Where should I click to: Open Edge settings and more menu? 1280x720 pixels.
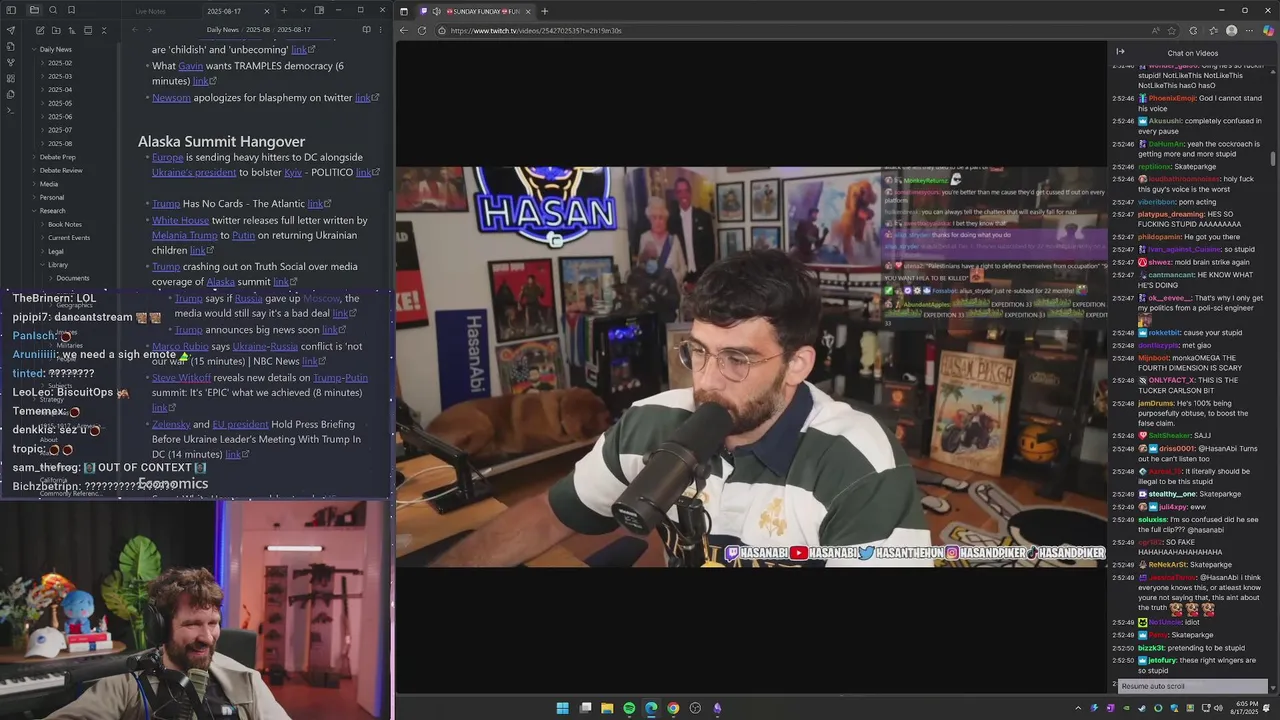click(1249, 30)
